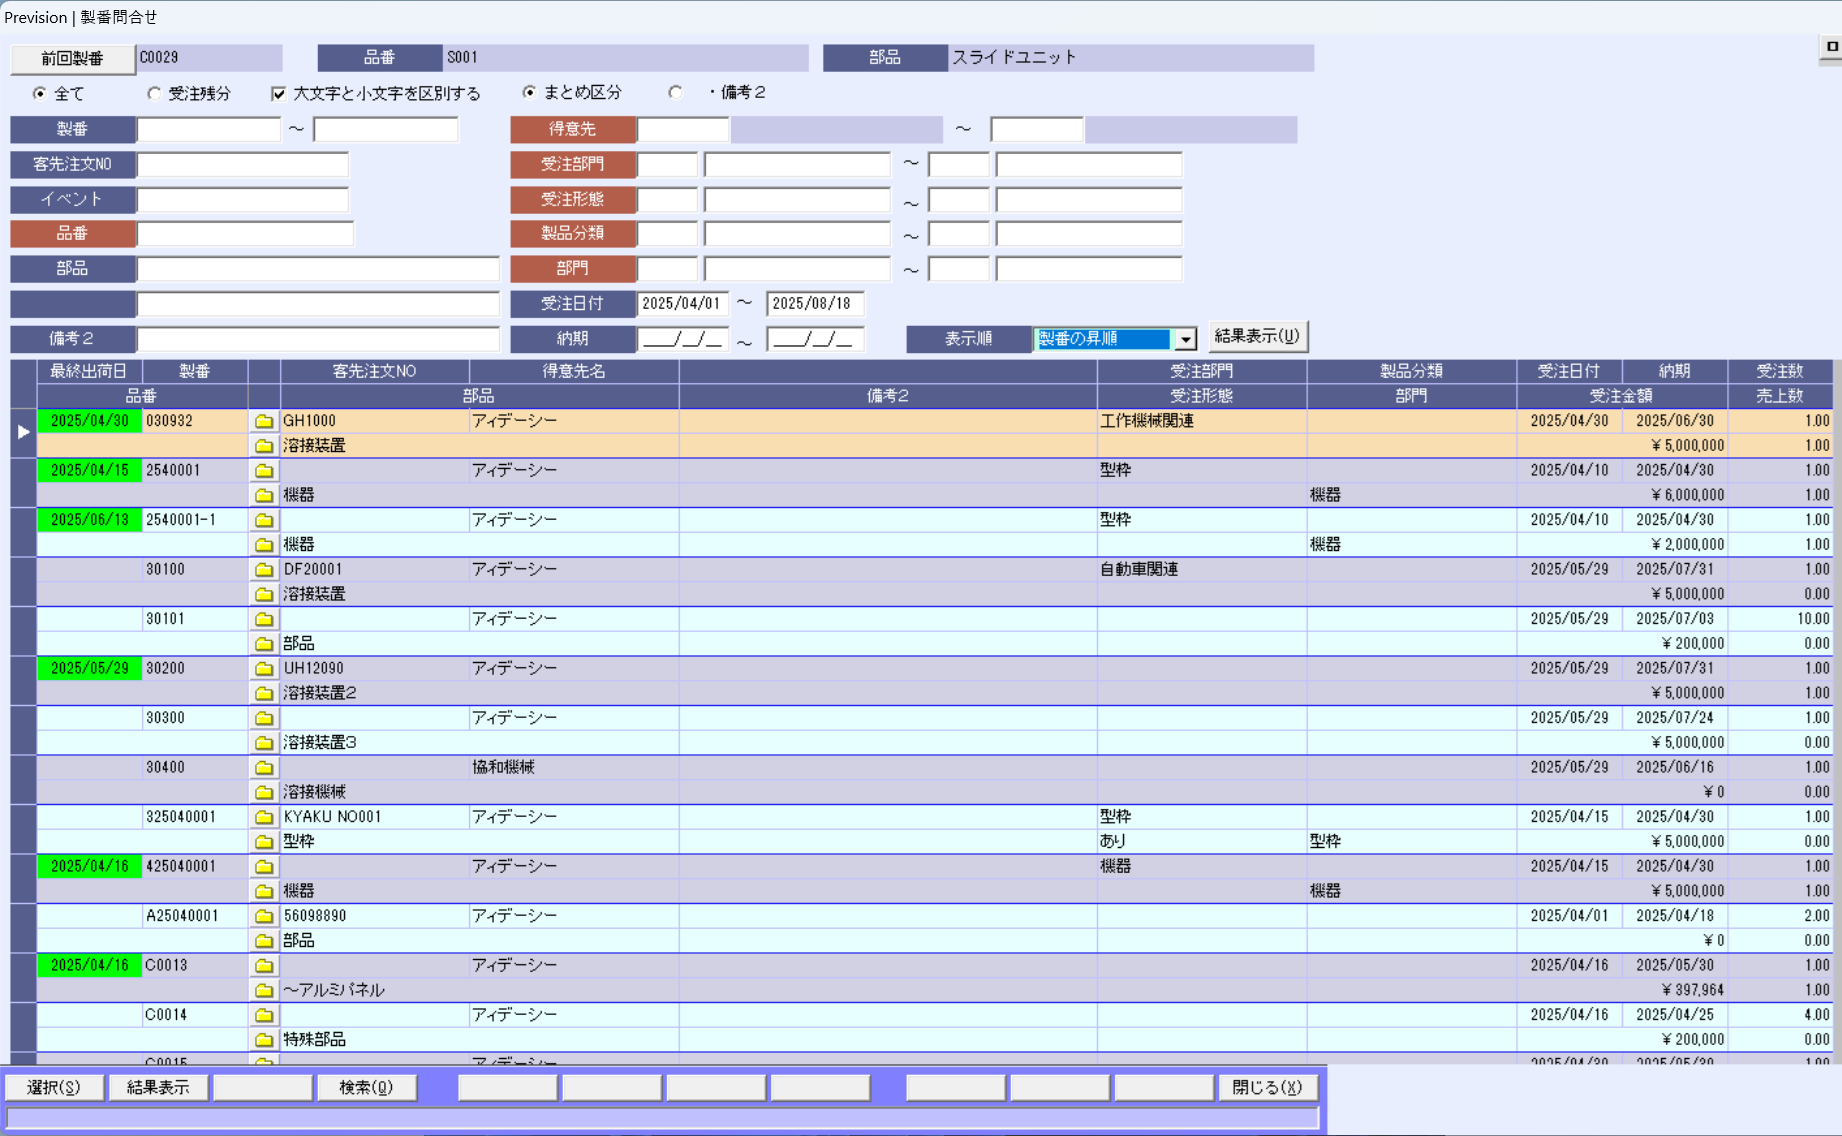1842x1136 pixels.
Task: Click the 閉じる(X) button
Action: point(1266,1087)
